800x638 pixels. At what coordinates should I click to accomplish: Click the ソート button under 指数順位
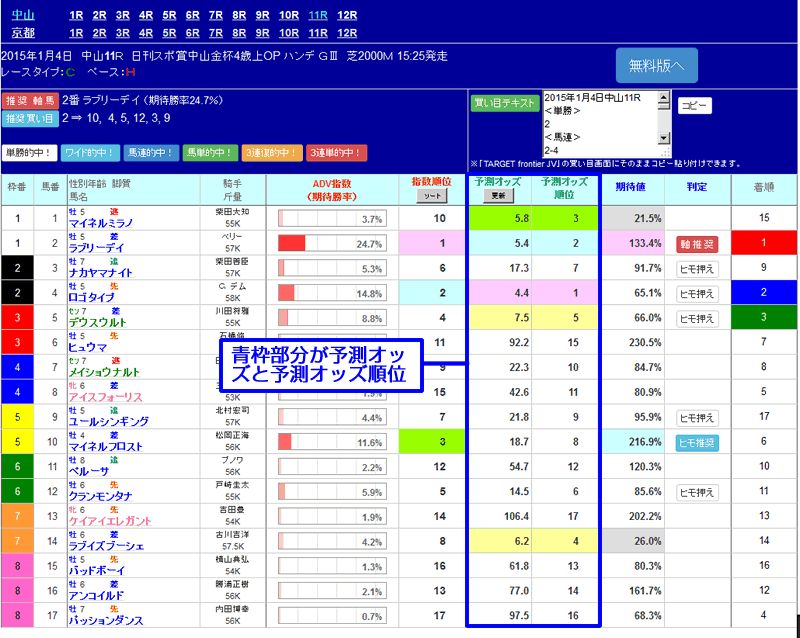click(432, 196)
